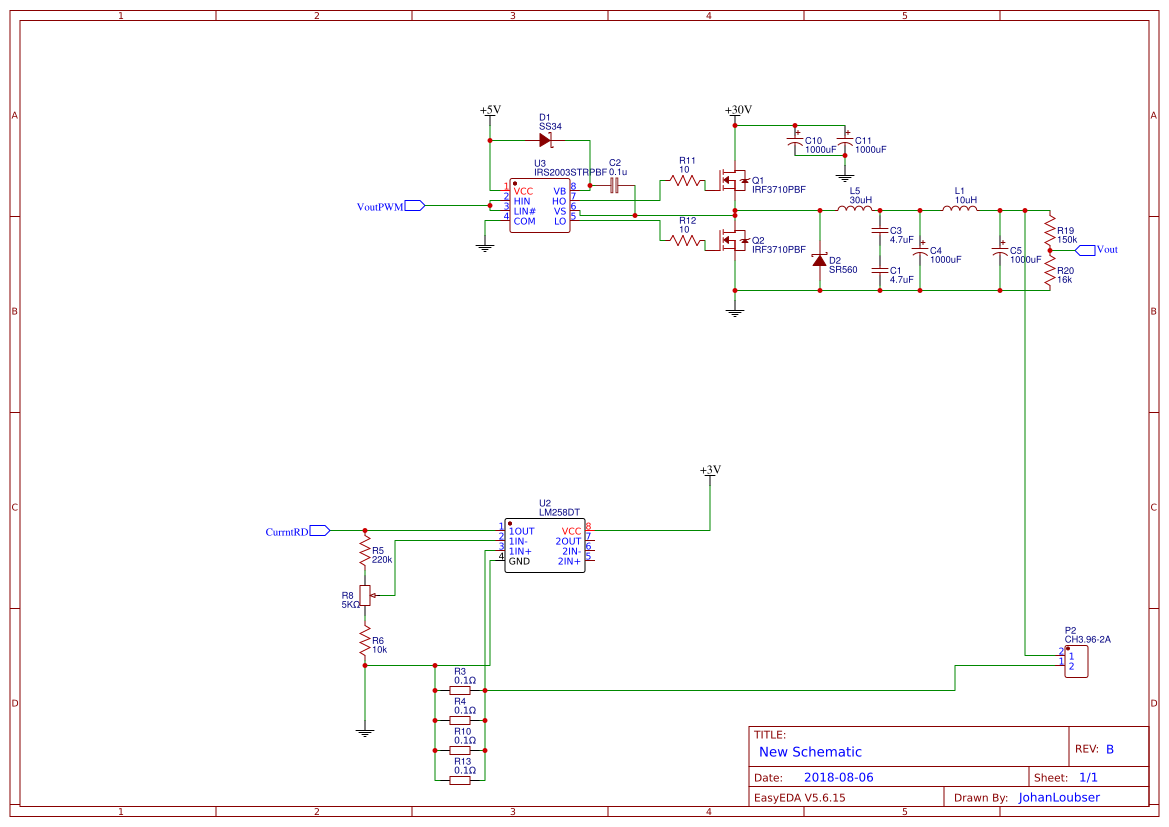Click the '1IN-' pin label on U2
The width and height of the screenshot is (1169, 827).
click(519, 541)
